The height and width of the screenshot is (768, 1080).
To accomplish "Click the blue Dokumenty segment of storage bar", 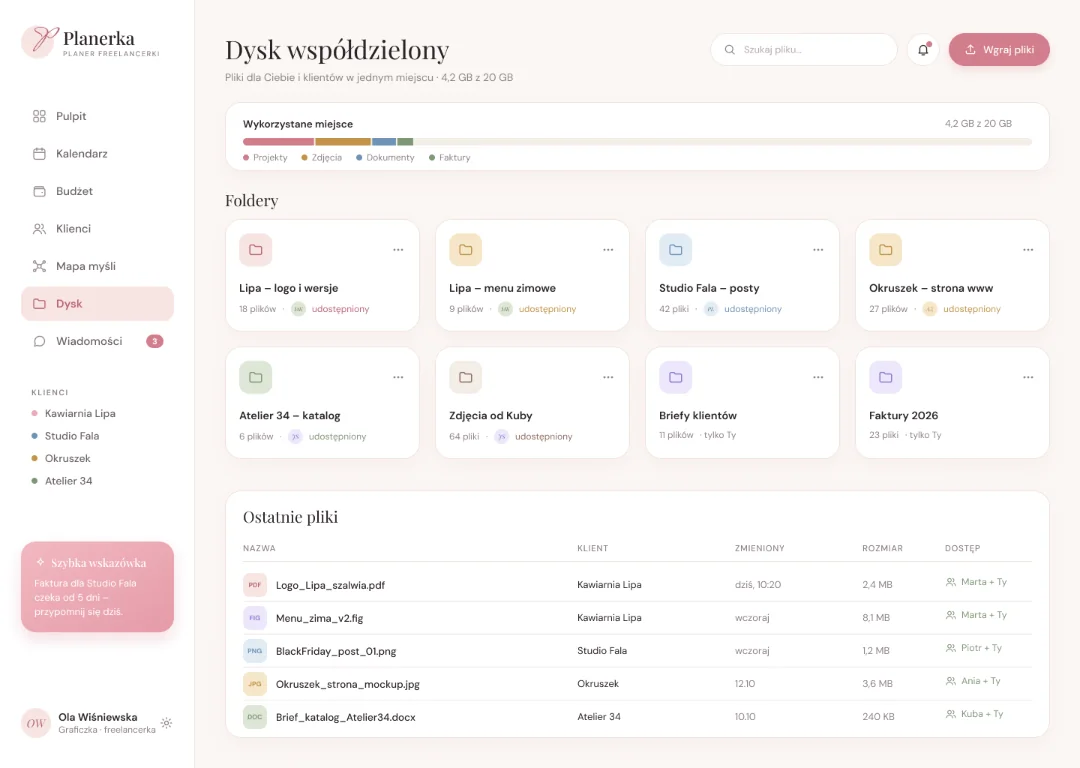I will coord(384,142).
